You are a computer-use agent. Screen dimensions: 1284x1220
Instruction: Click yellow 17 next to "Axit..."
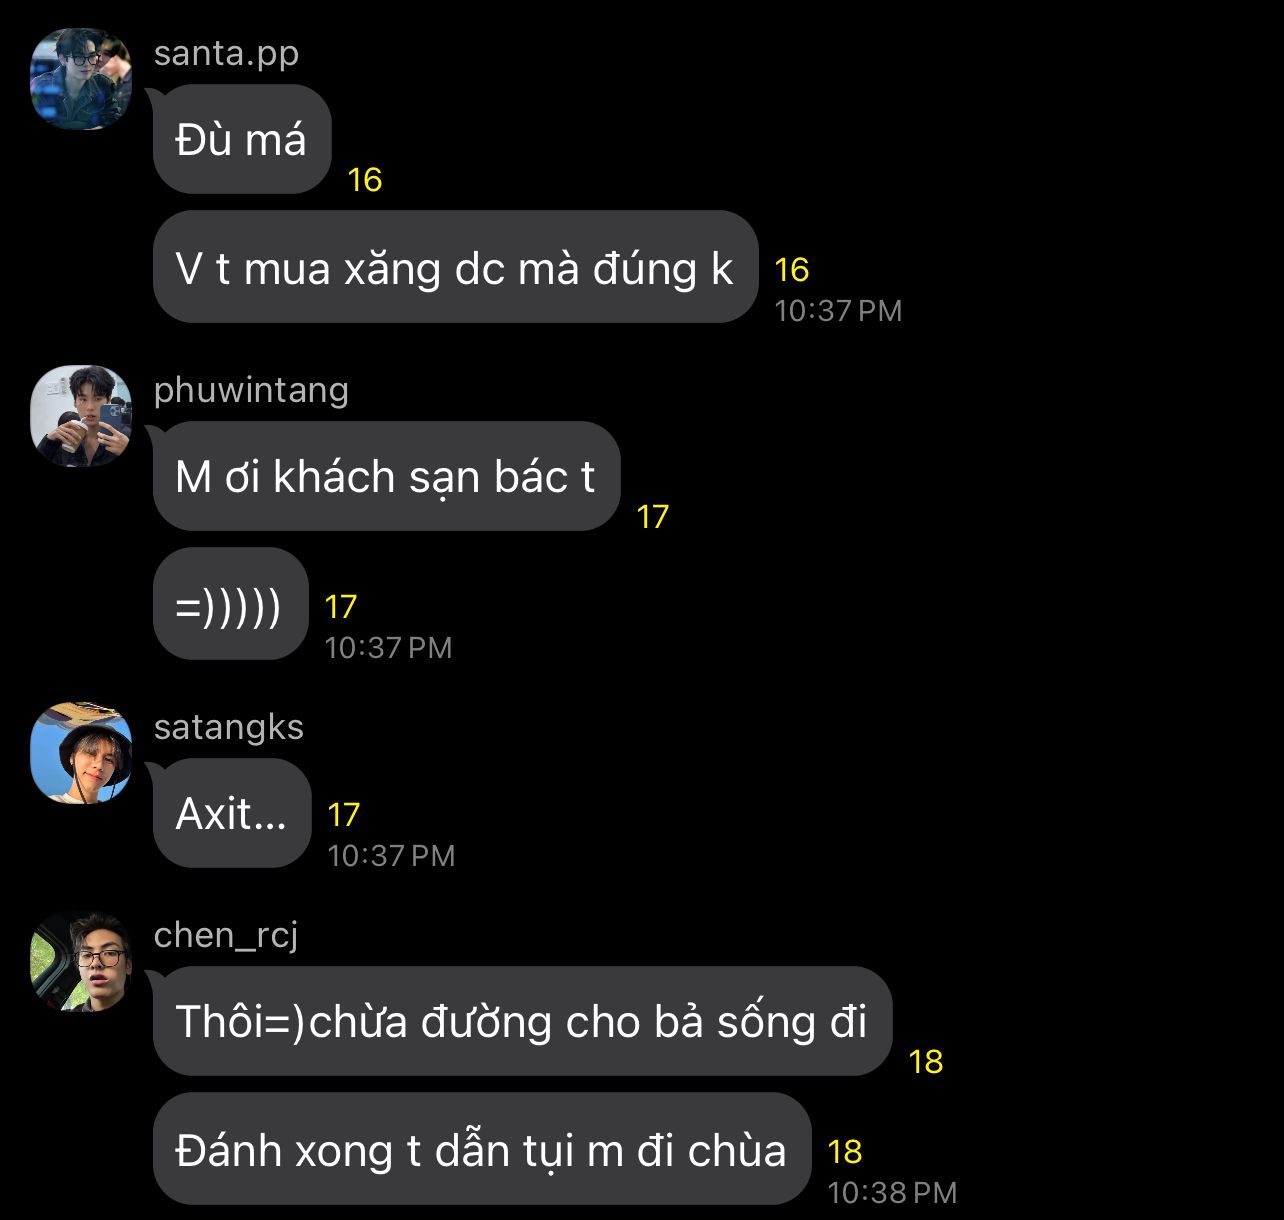(343, 815)
